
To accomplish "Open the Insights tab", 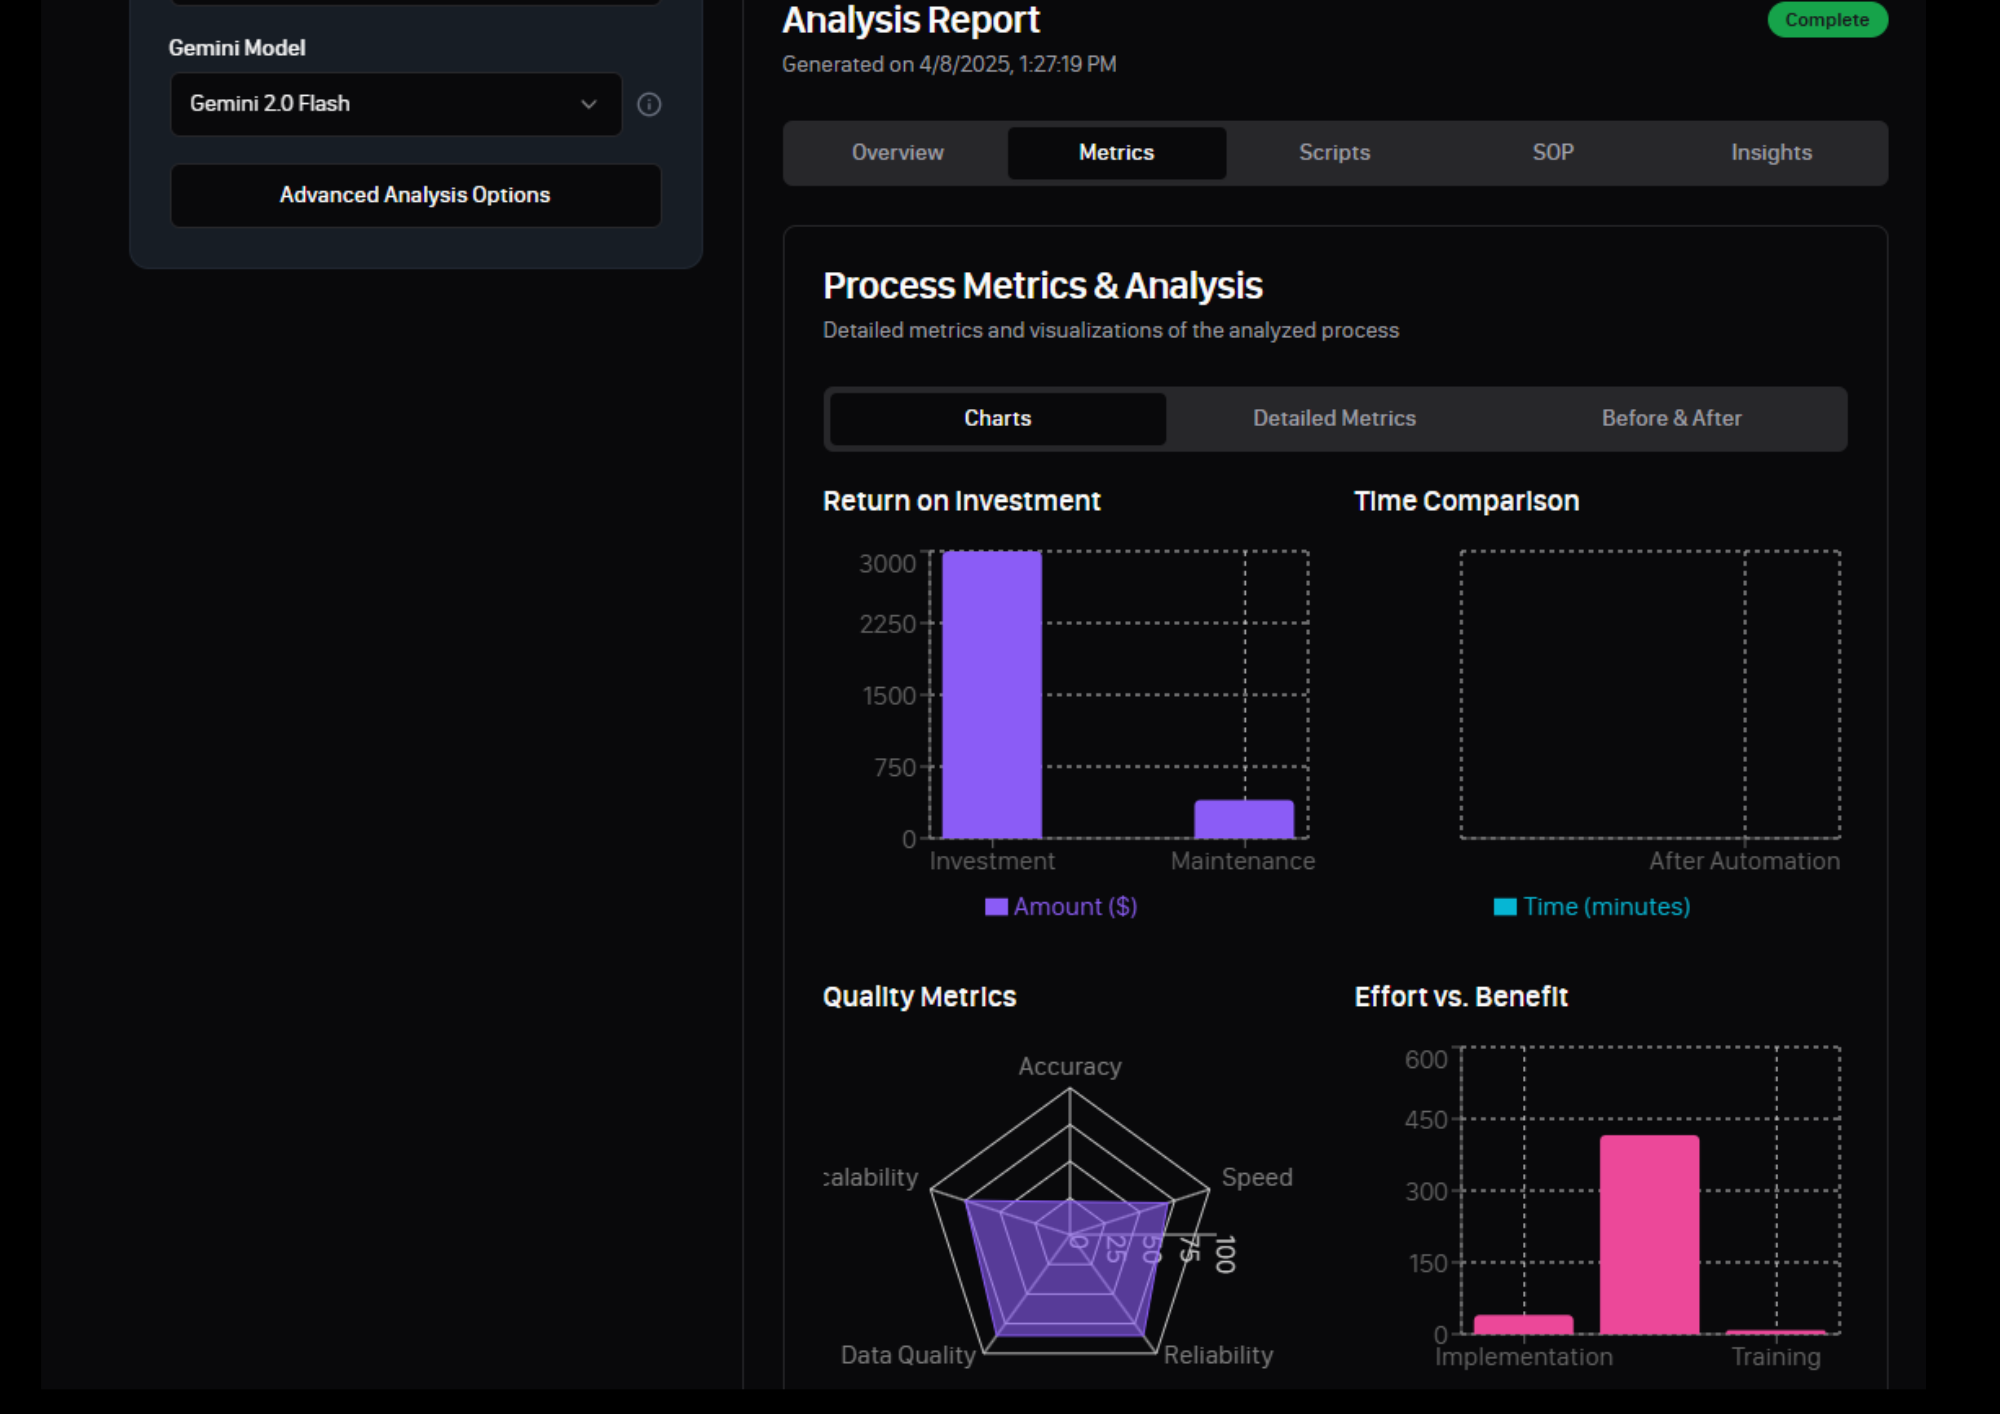I will (x=1771, y=153).
